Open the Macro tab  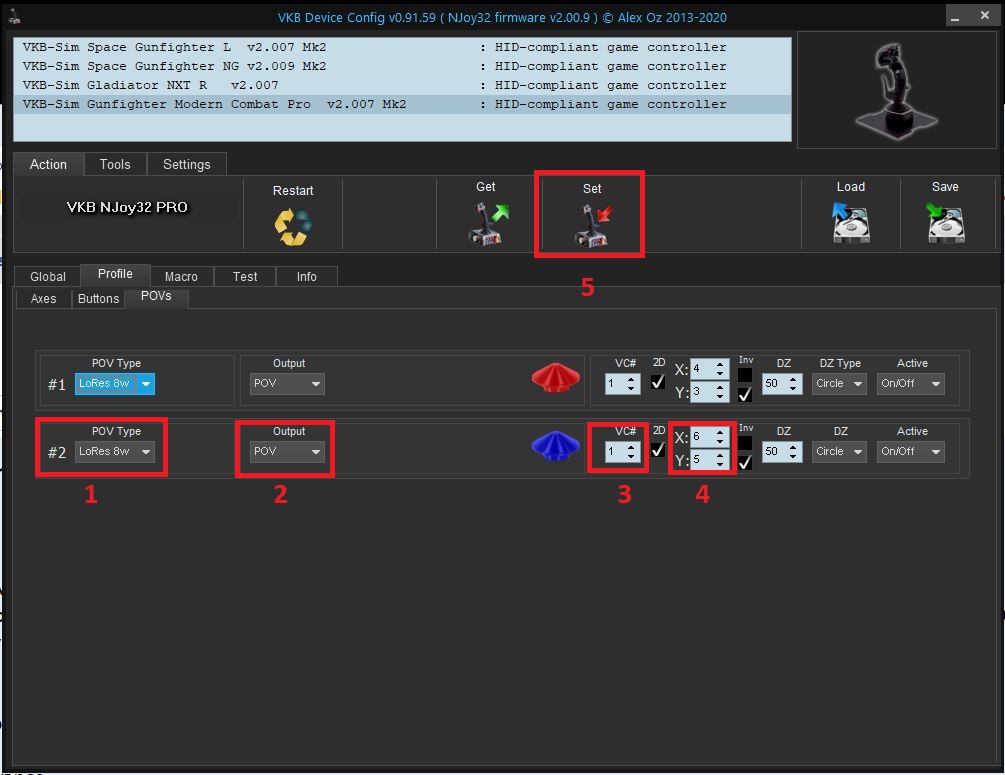click(x=181, y=277)
